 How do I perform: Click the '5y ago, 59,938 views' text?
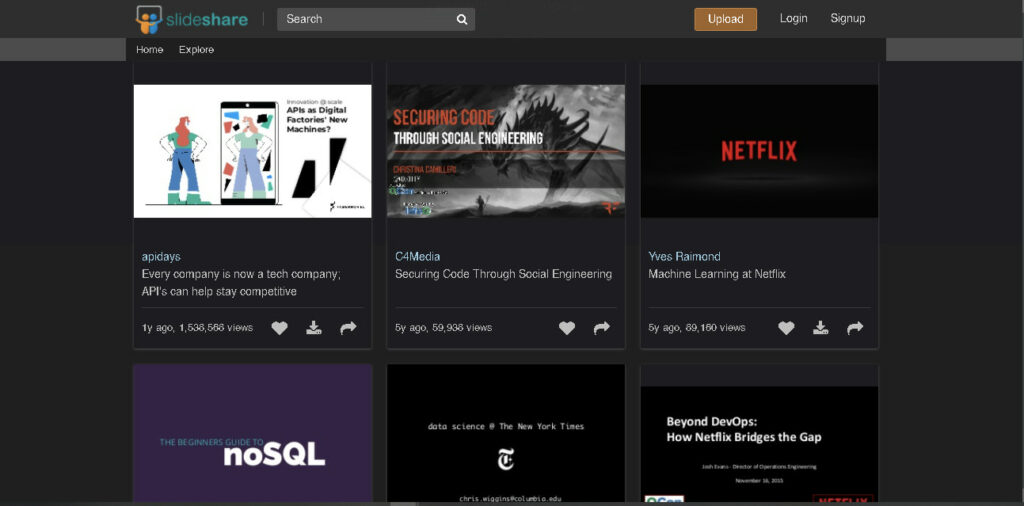click(443, 328)
